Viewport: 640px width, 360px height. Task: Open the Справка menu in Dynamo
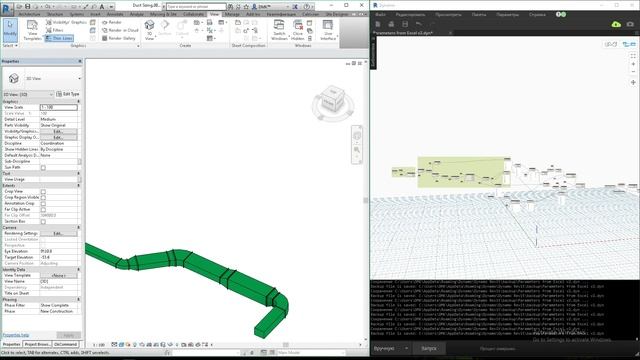click(x=537, y=15)
